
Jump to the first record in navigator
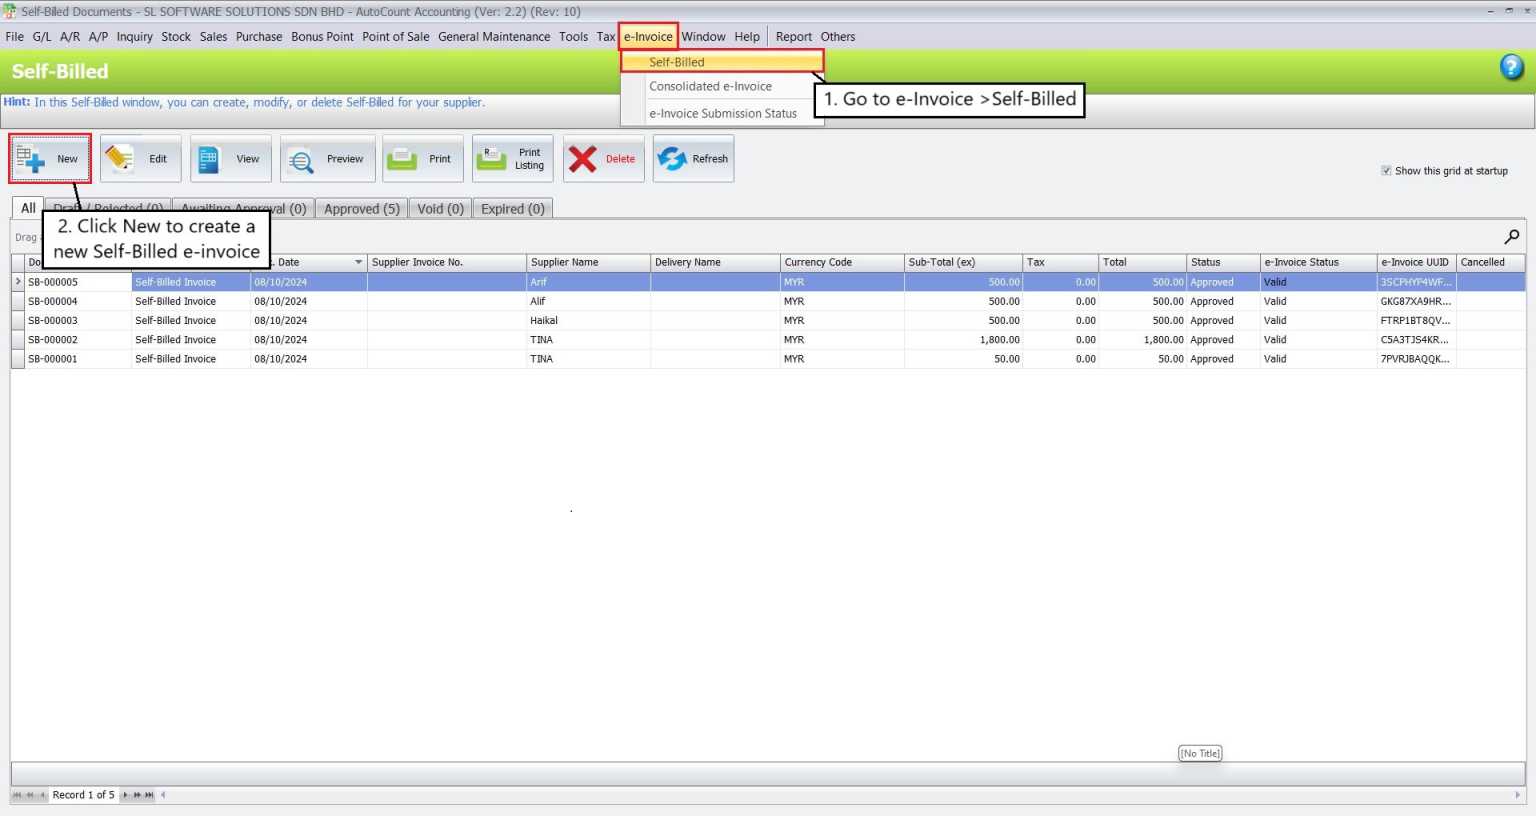click(x=17, y=795)
